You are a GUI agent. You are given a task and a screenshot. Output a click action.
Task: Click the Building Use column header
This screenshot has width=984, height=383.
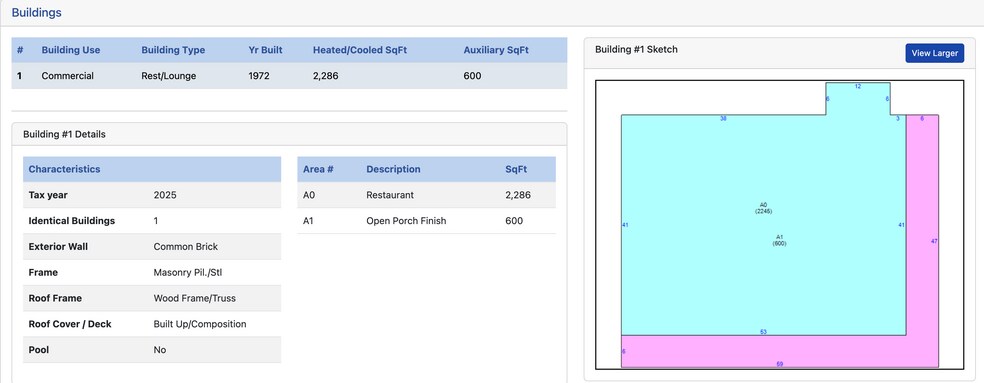(71, 50)
